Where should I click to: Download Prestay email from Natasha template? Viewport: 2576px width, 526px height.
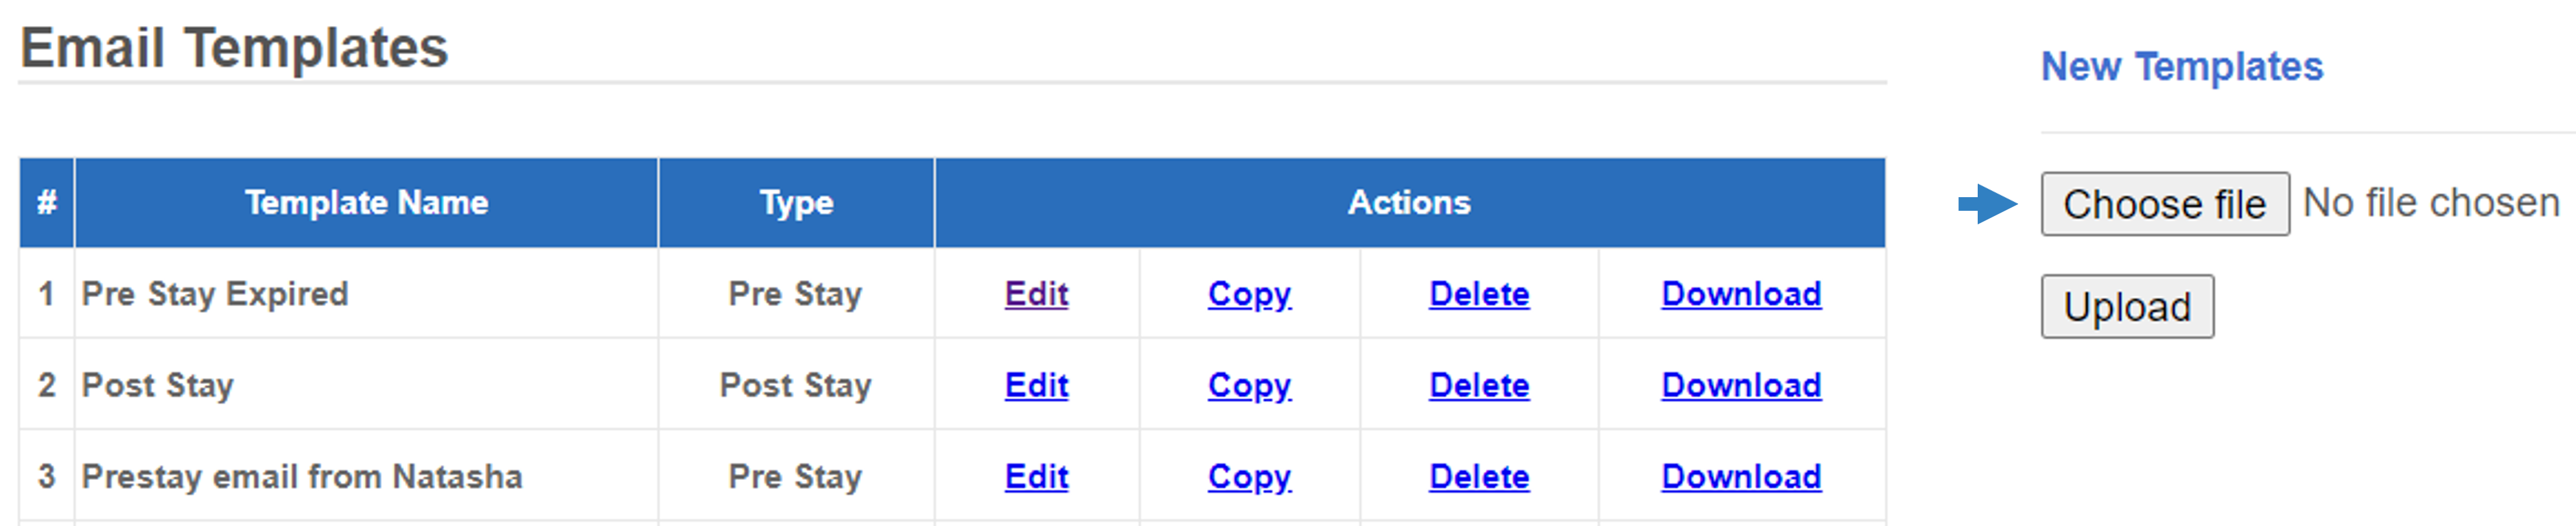click(1741, 477)
